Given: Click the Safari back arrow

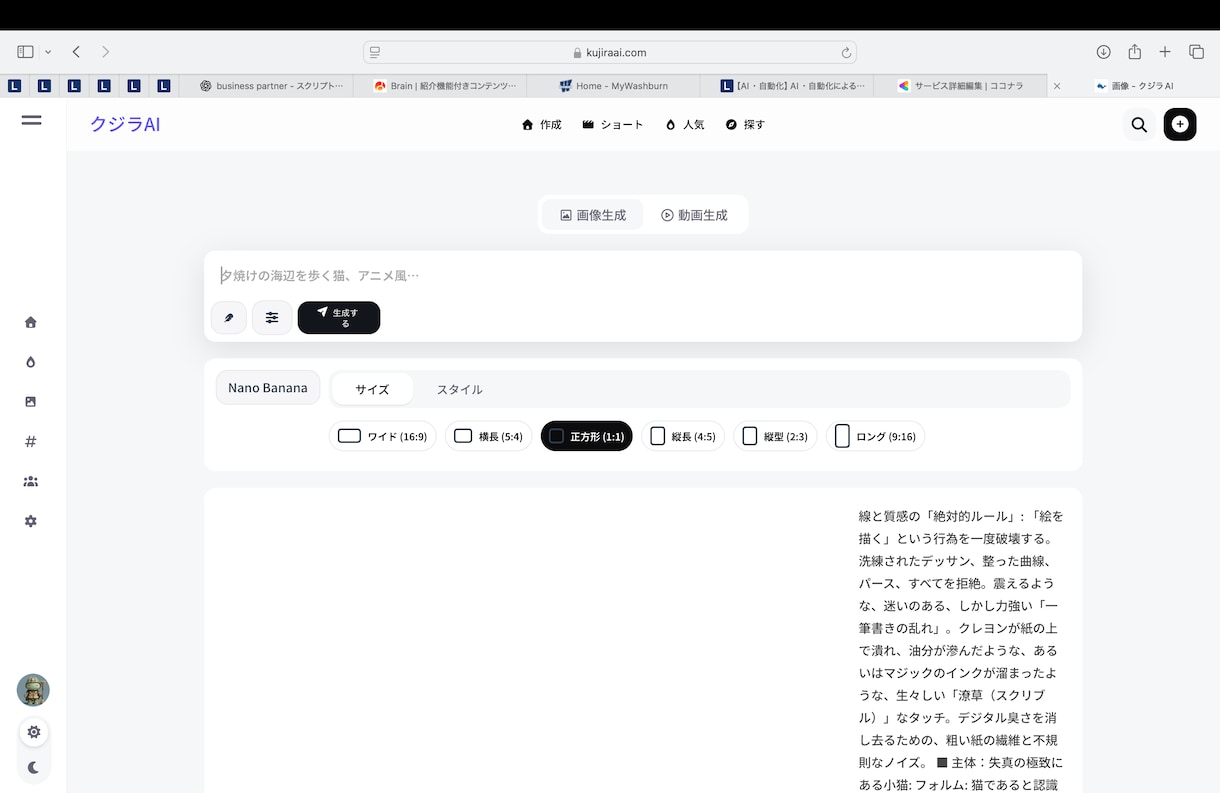Looking at the screenshot, I should [76, 52].
